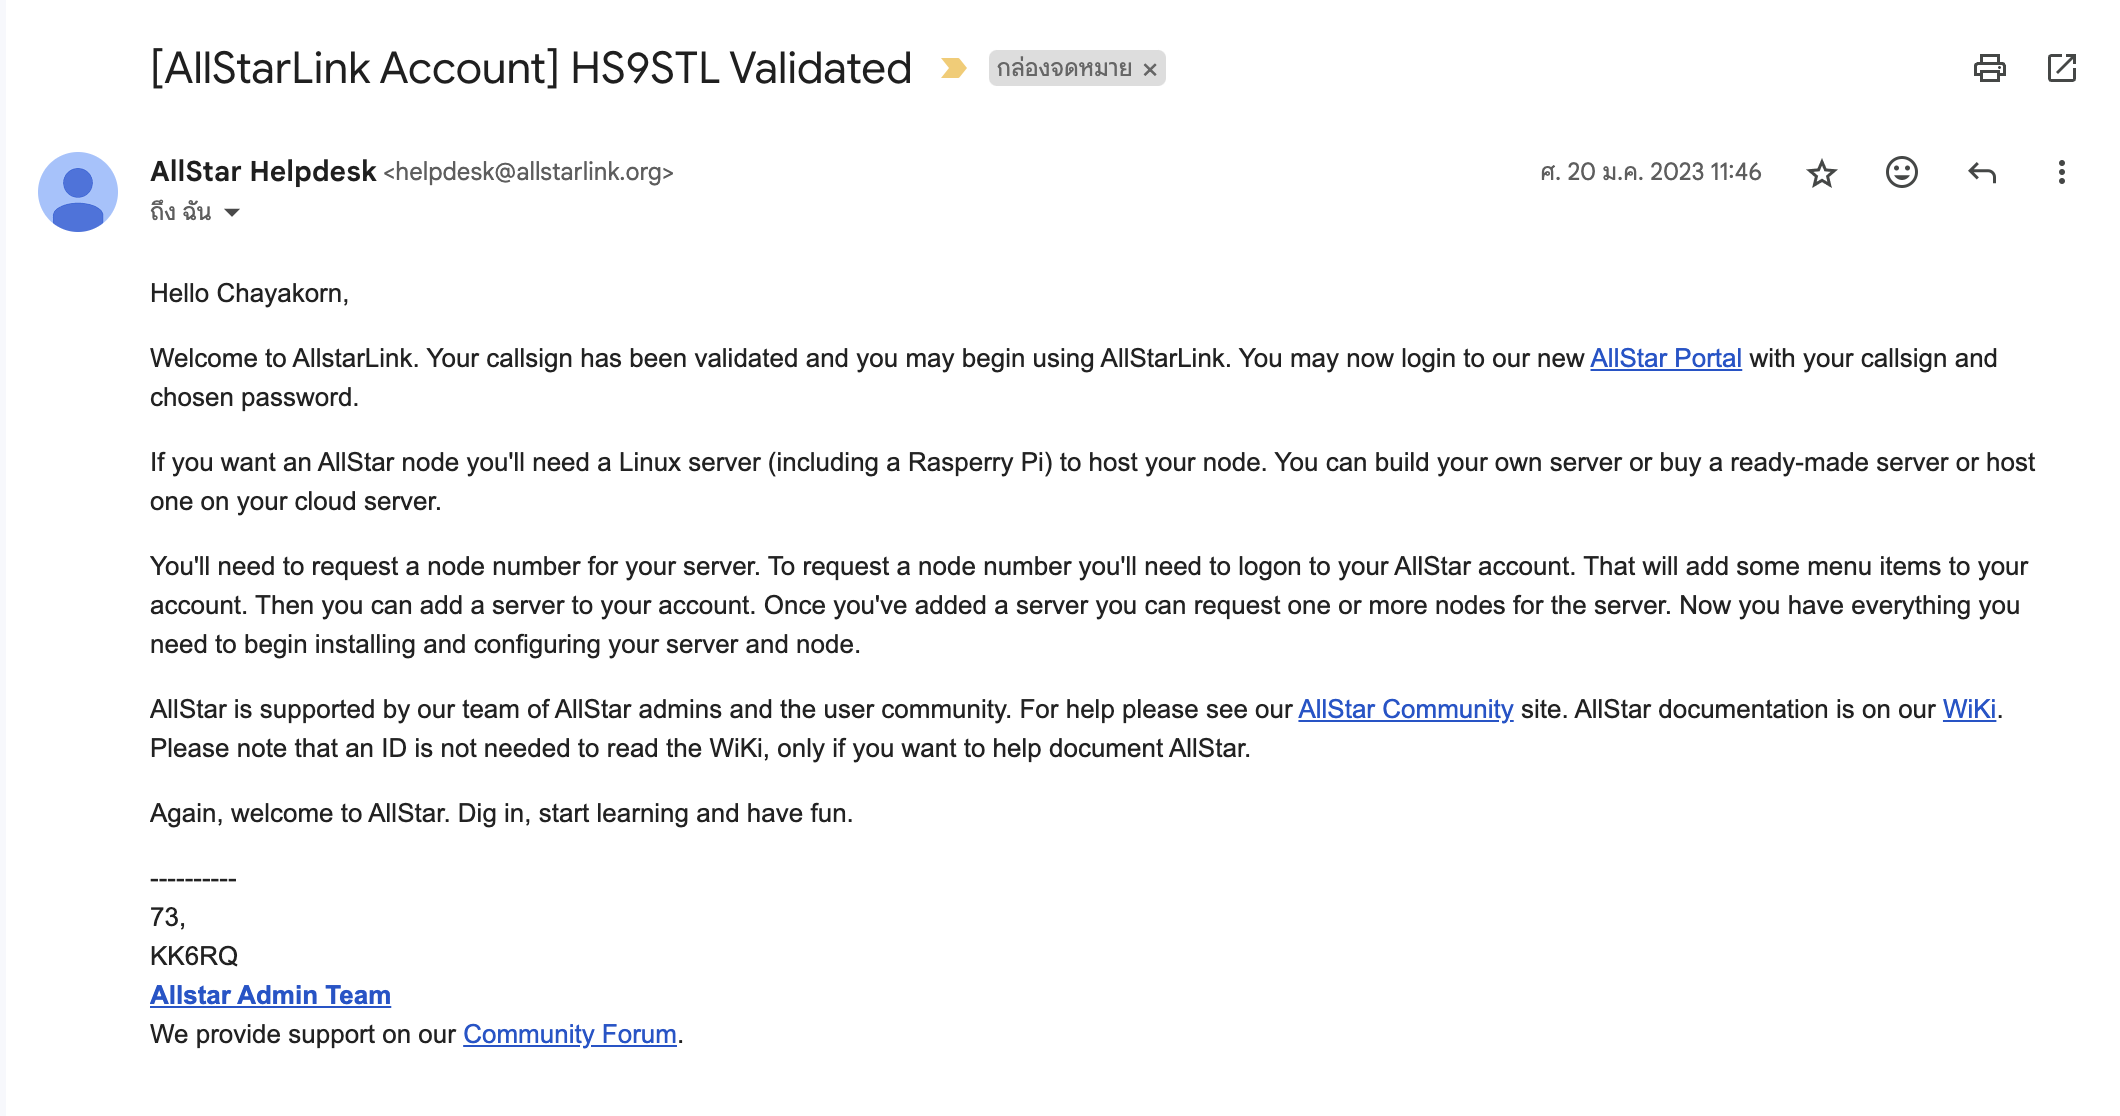Viewport: 2120px width, 1116px height.
Task: Open the Community Forum link
Action: coord(569,1034)
